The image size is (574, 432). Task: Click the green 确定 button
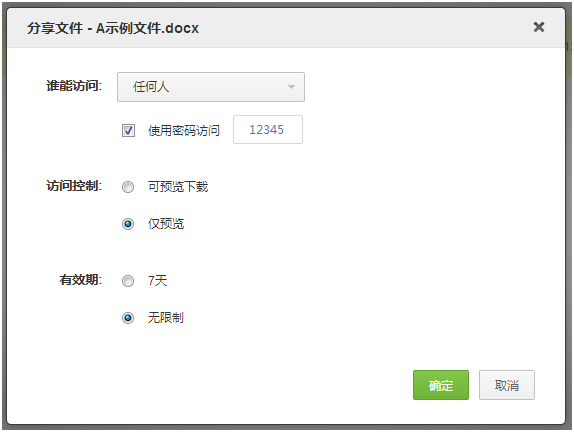(441, 385)
